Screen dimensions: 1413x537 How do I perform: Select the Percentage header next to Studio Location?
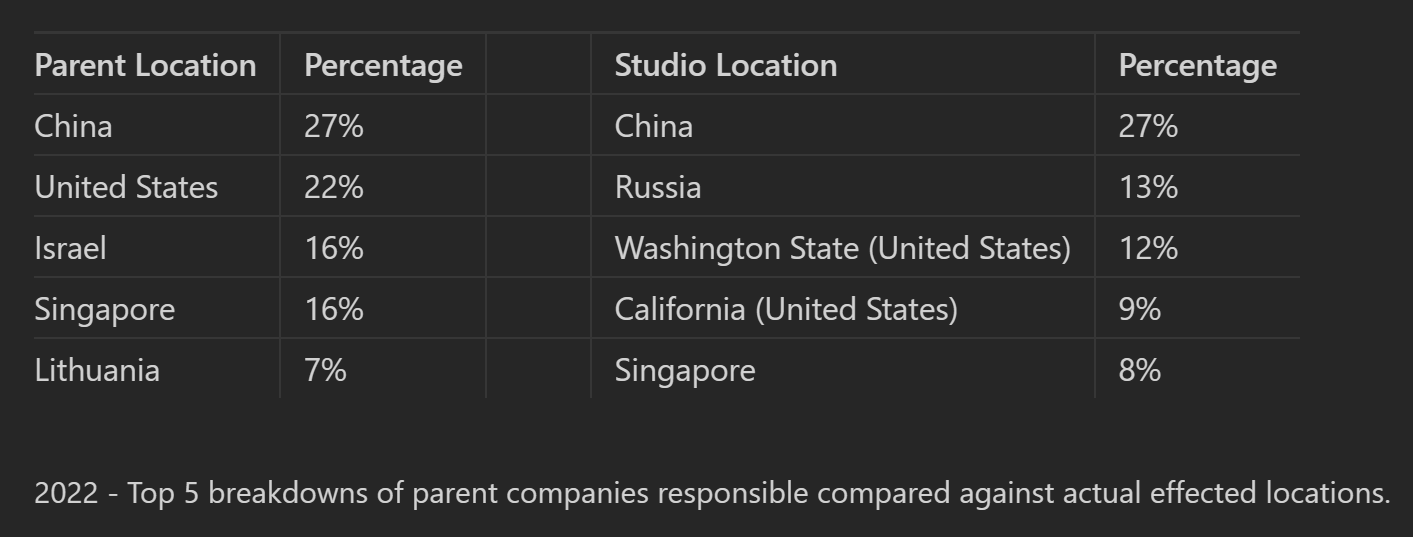pyautogui.click(x=1197, y=65)
